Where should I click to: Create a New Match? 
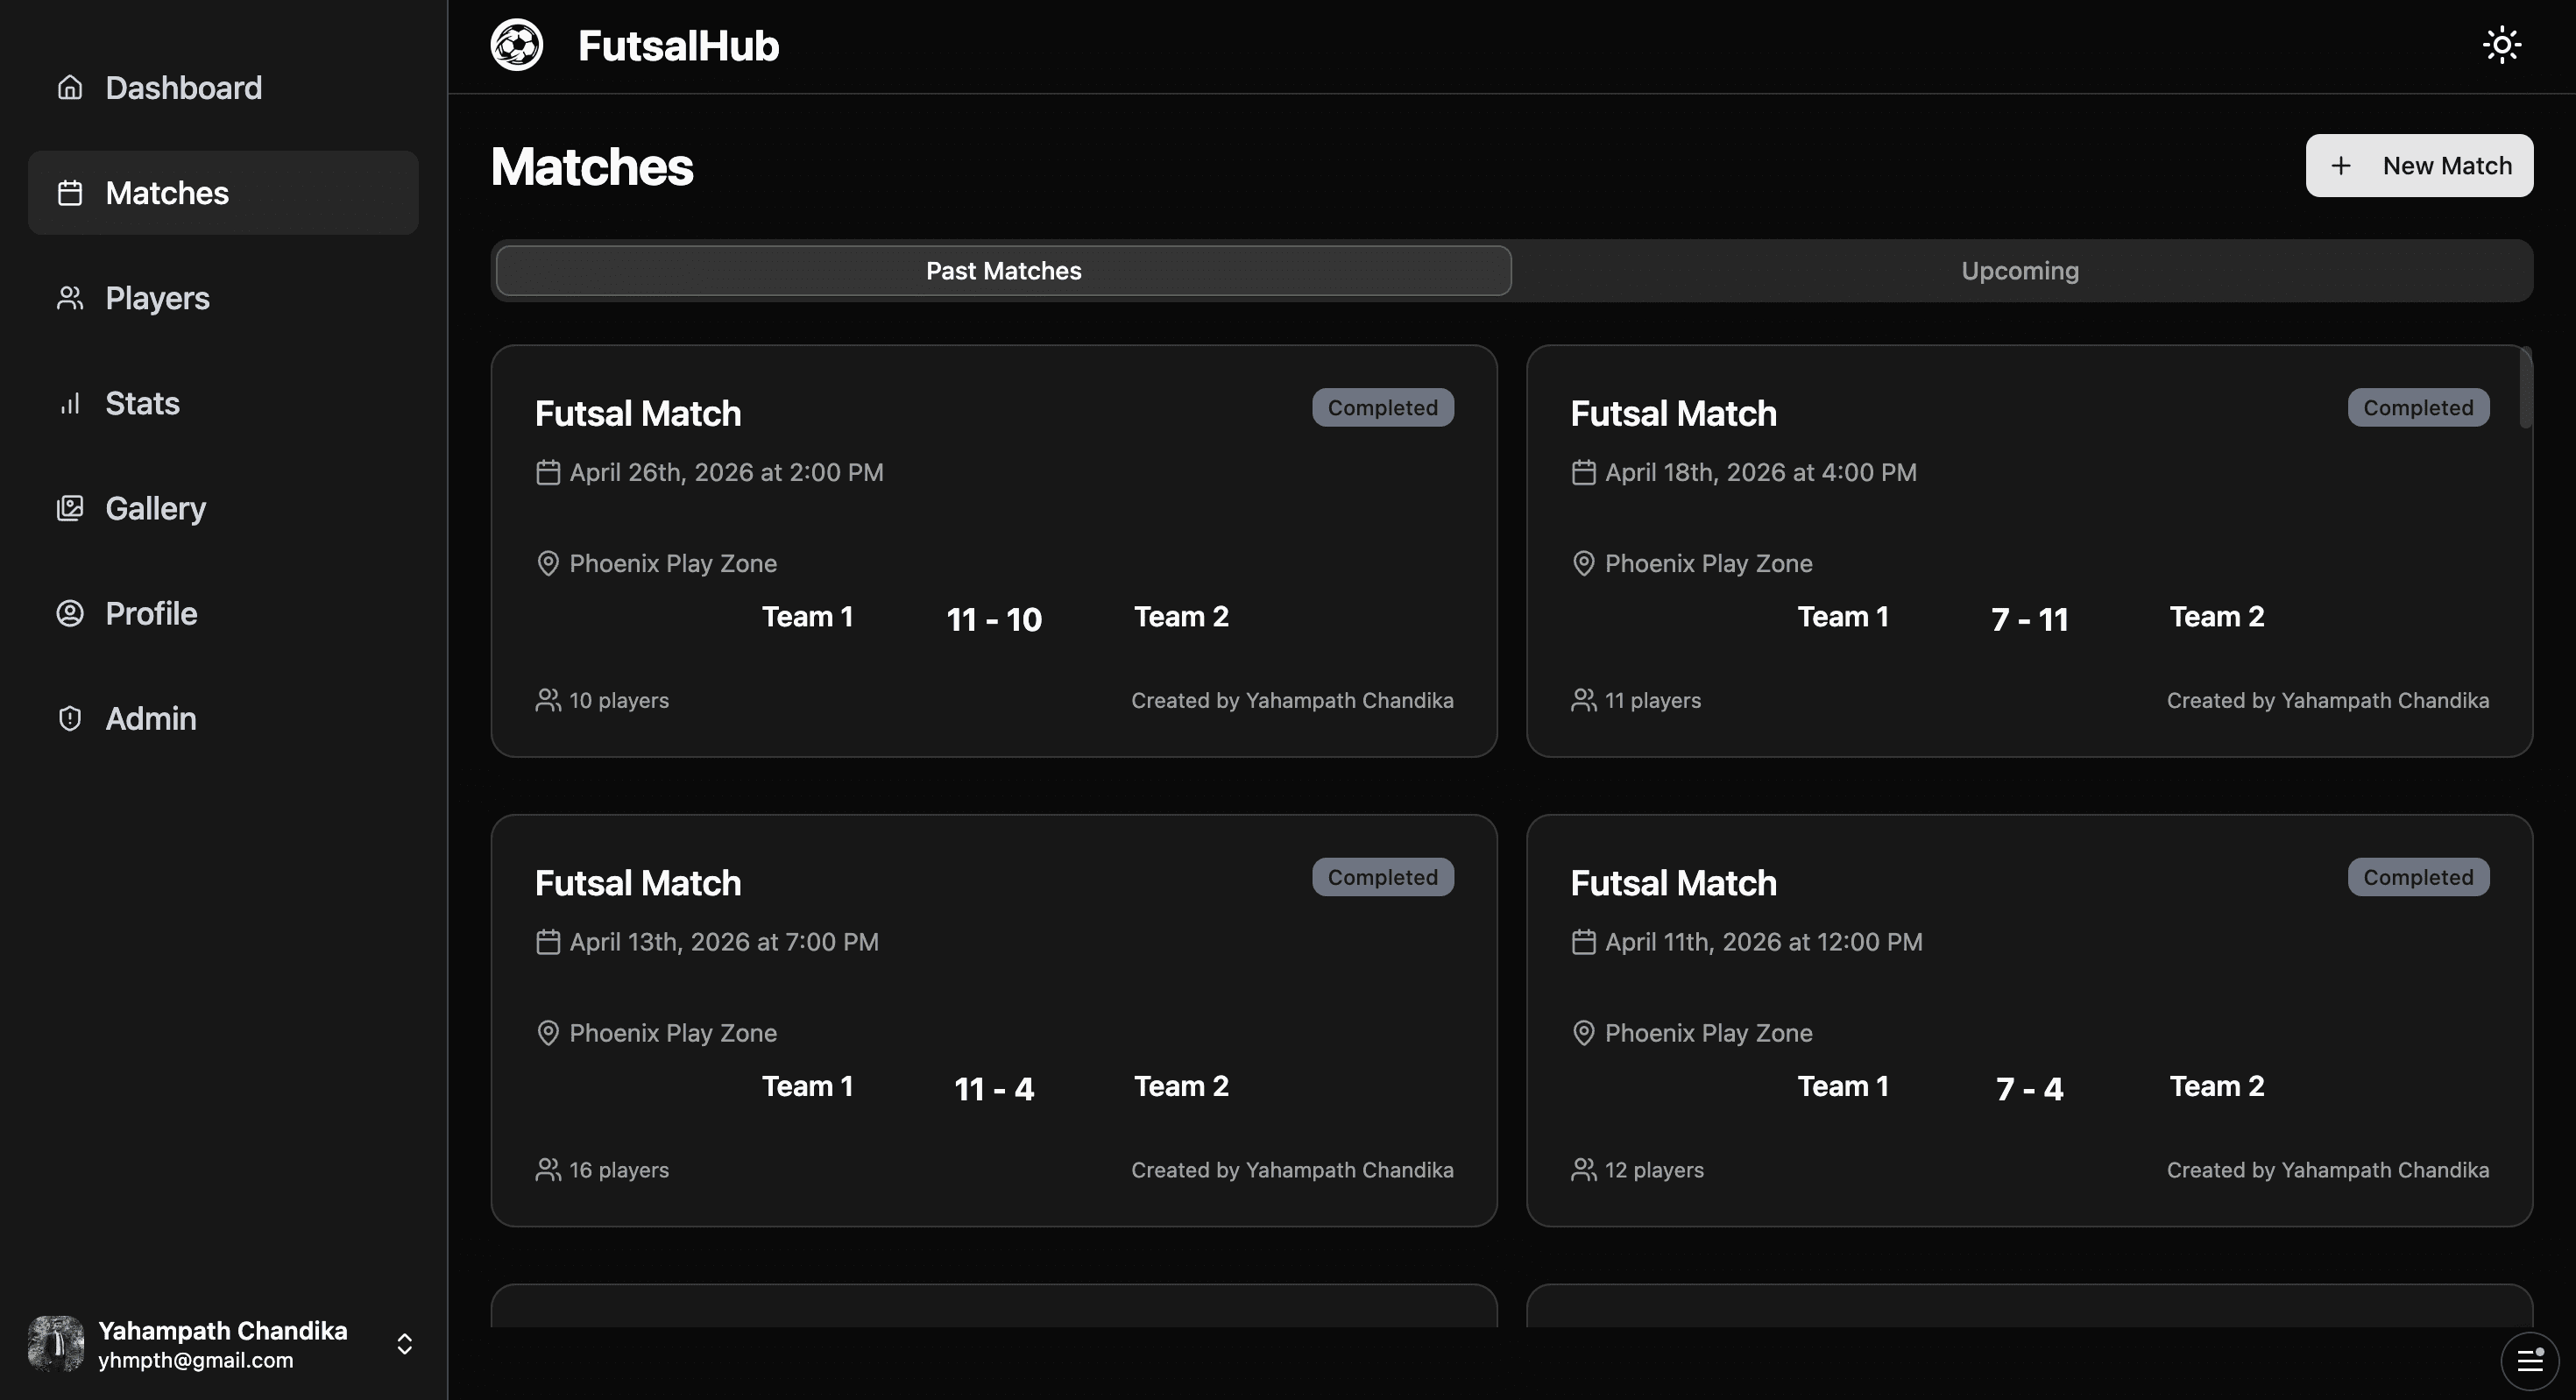(x=2419, y=166)
